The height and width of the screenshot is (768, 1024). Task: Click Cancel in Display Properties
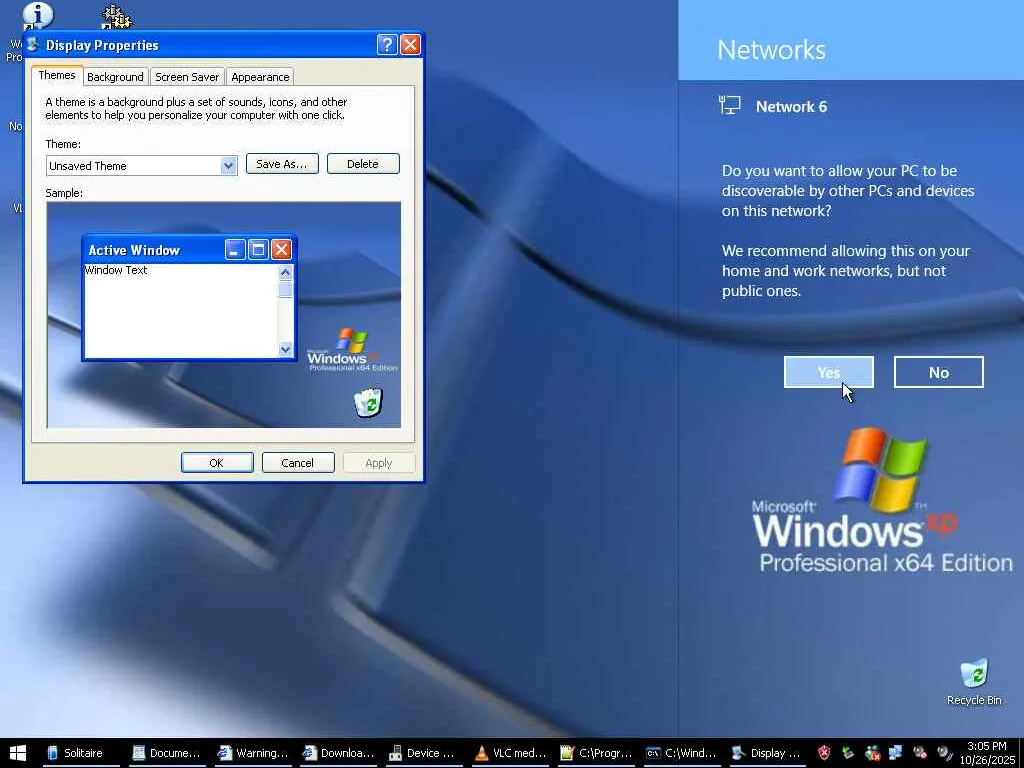[298, 462]
